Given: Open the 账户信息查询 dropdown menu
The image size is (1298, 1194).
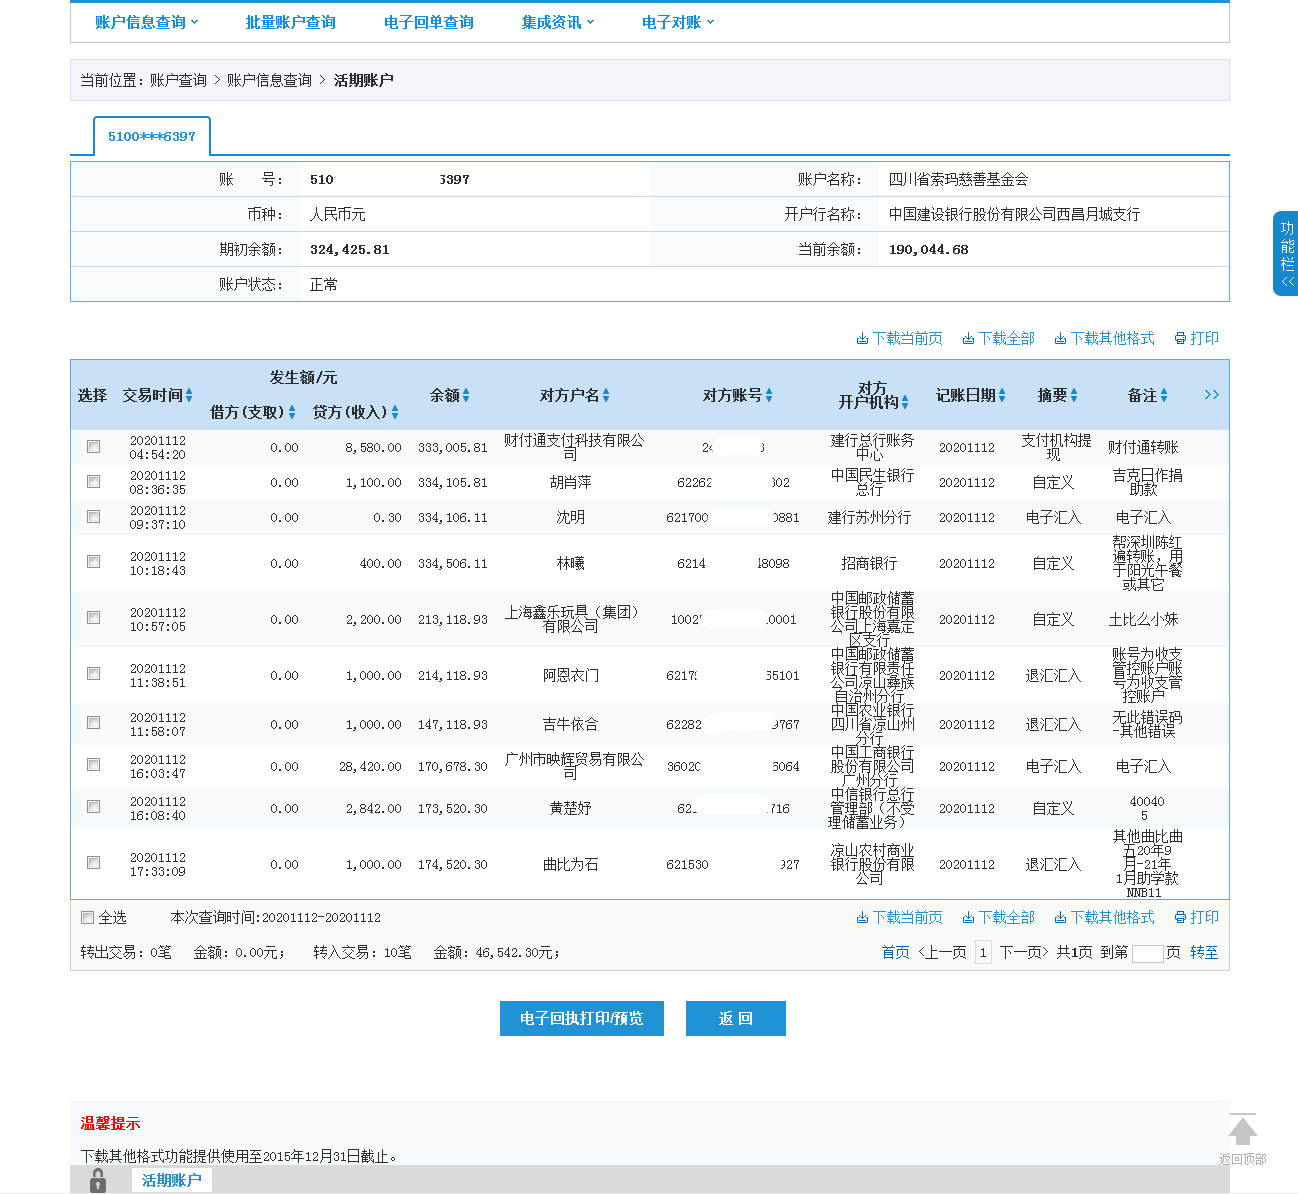Looking at the screenshot, I should point(142,22).
